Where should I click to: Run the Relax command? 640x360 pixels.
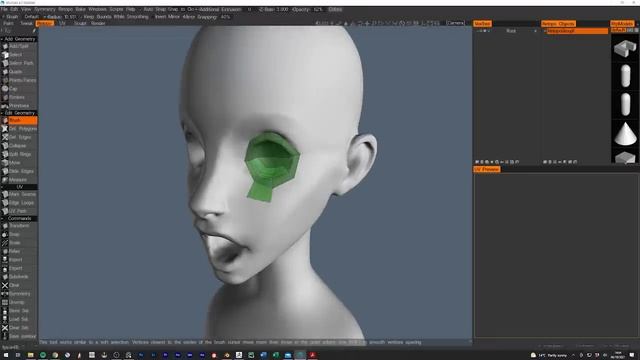point(19,251)
